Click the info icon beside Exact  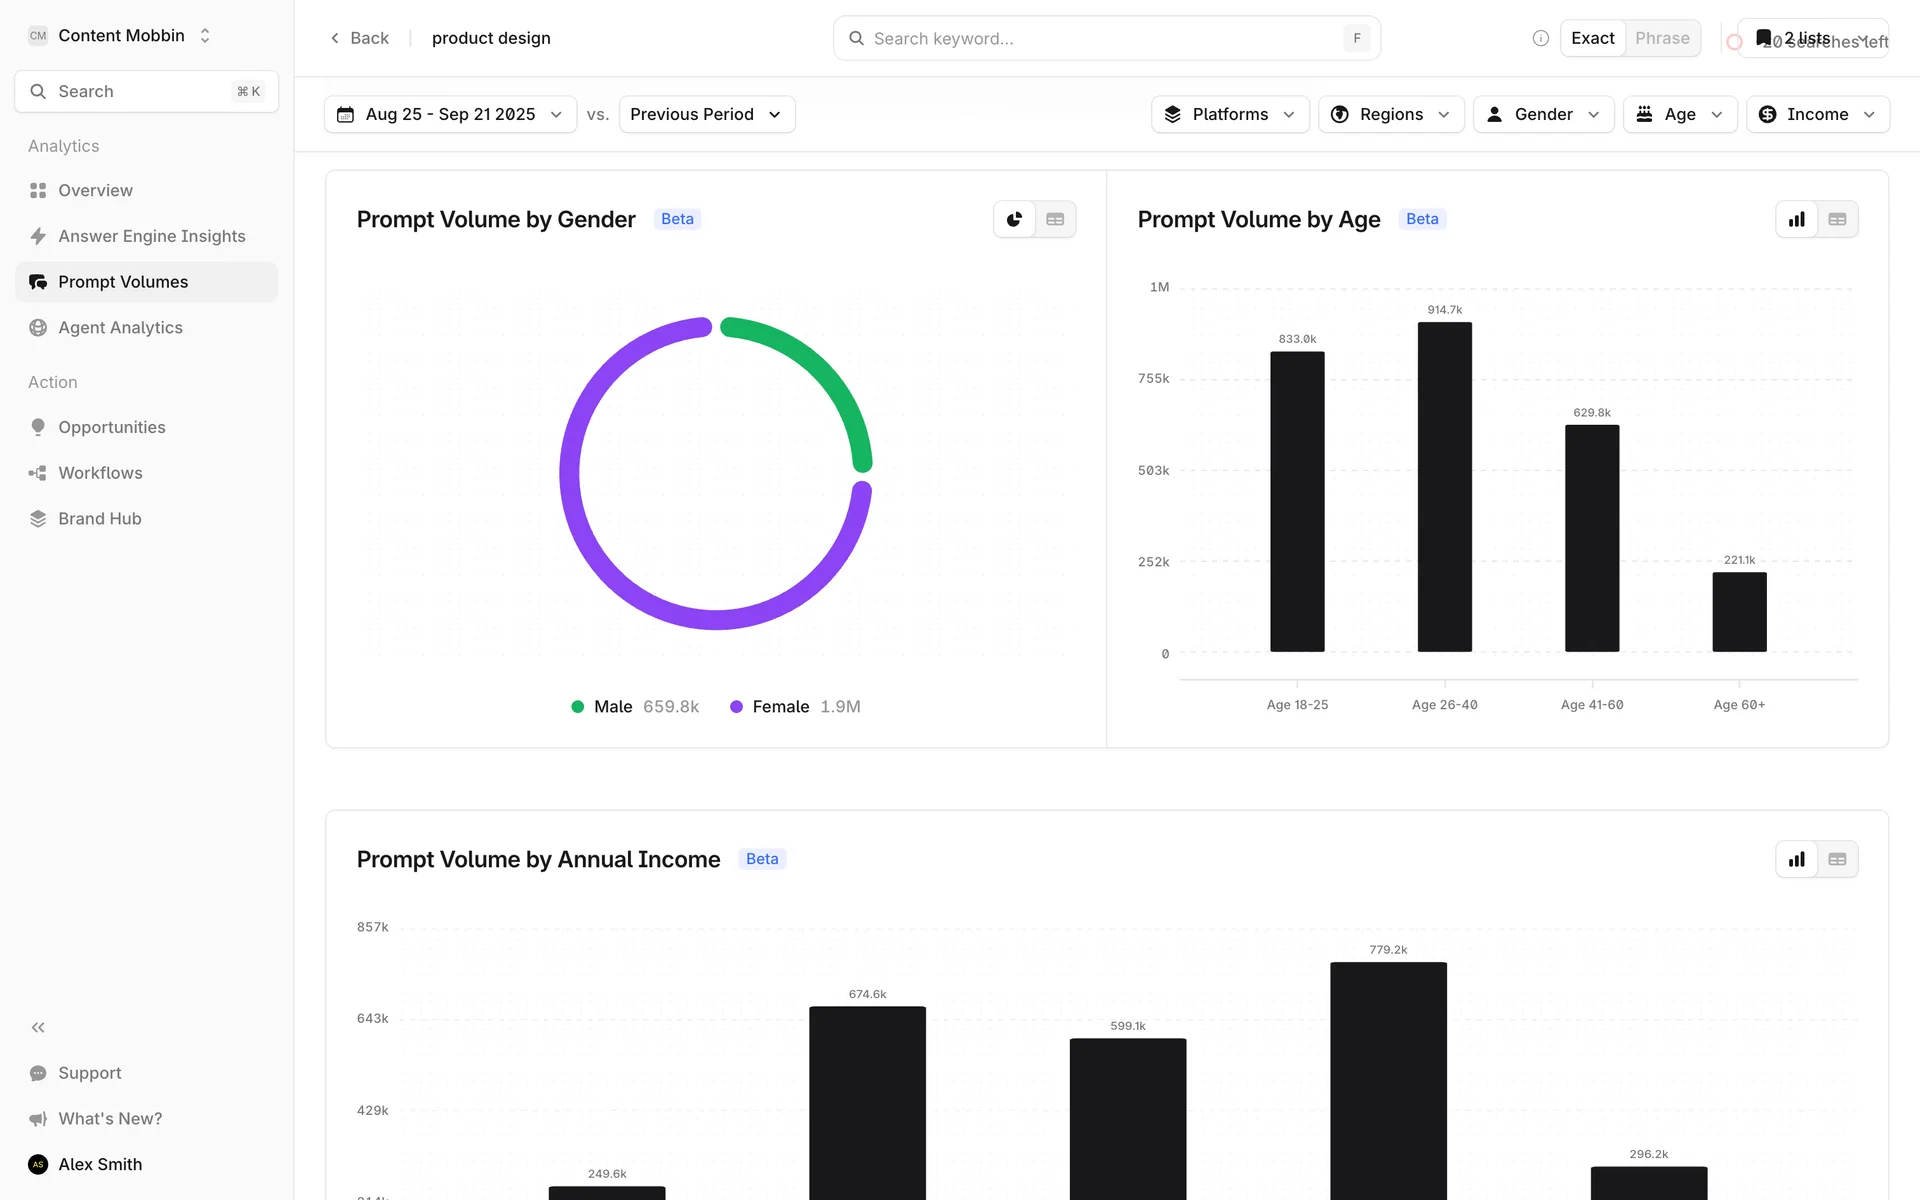[x=1540, y=38]
